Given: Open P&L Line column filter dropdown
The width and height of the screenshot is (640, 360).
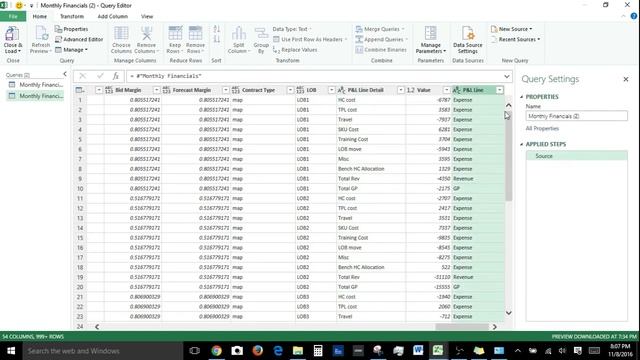Looking at the screenshot, I should 500,90.
